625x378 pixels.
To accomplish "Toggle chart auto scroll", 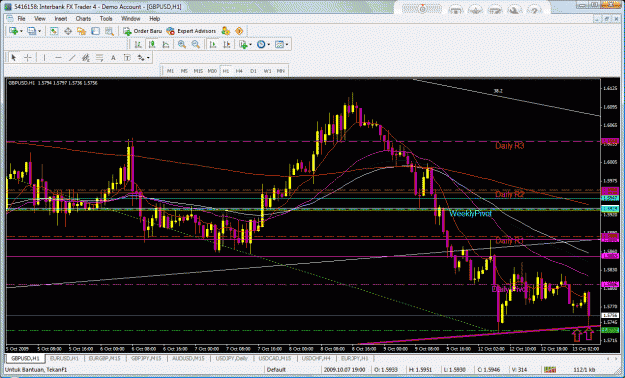I will pos(213,45).
